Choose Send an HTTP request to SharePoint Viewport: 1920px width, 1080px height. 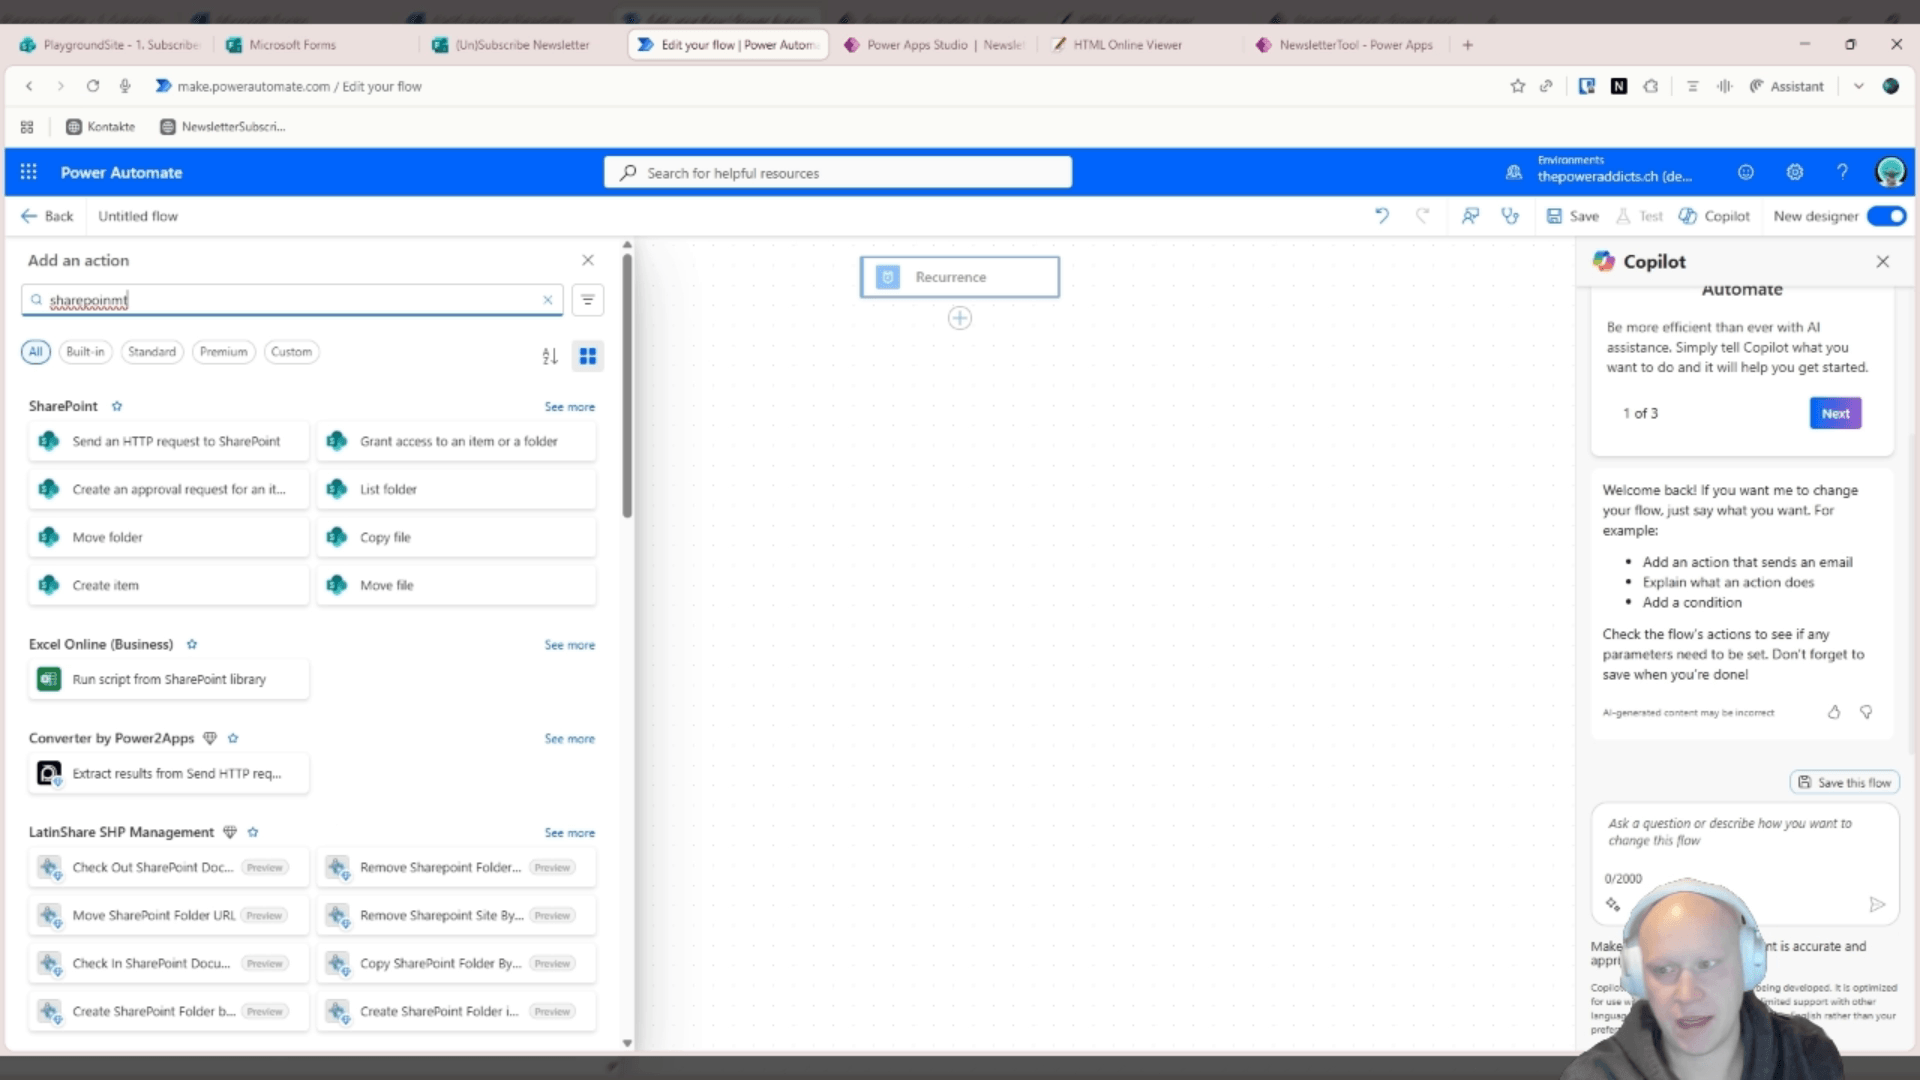(x=168, y=441)
